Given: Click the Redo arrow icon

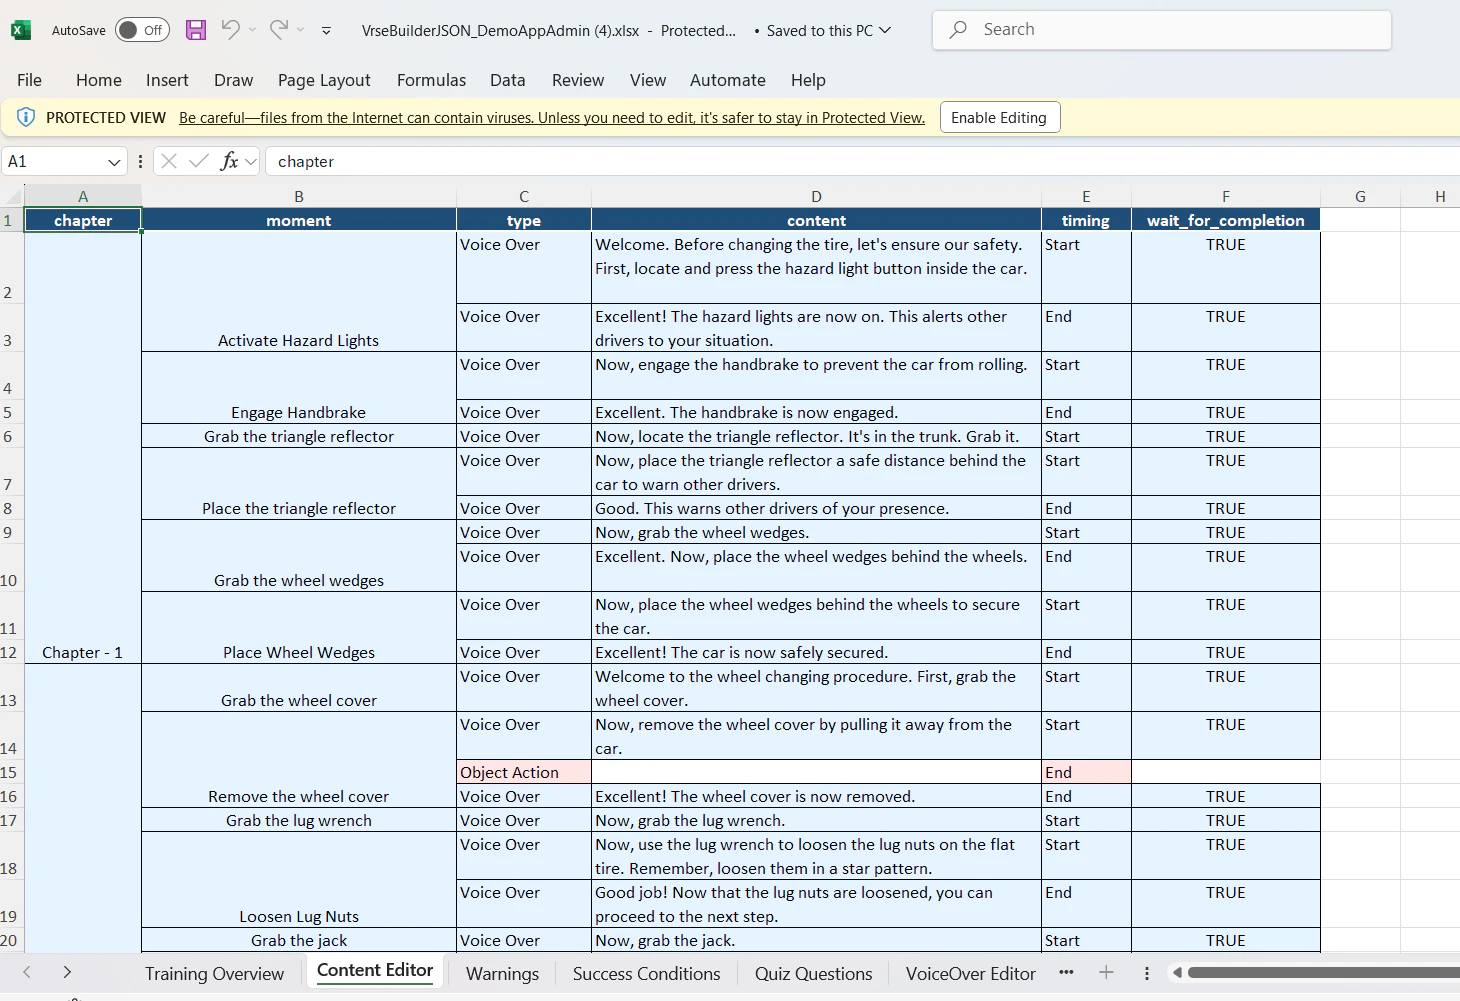Looking at the screenshot, I should click(279, 30).
